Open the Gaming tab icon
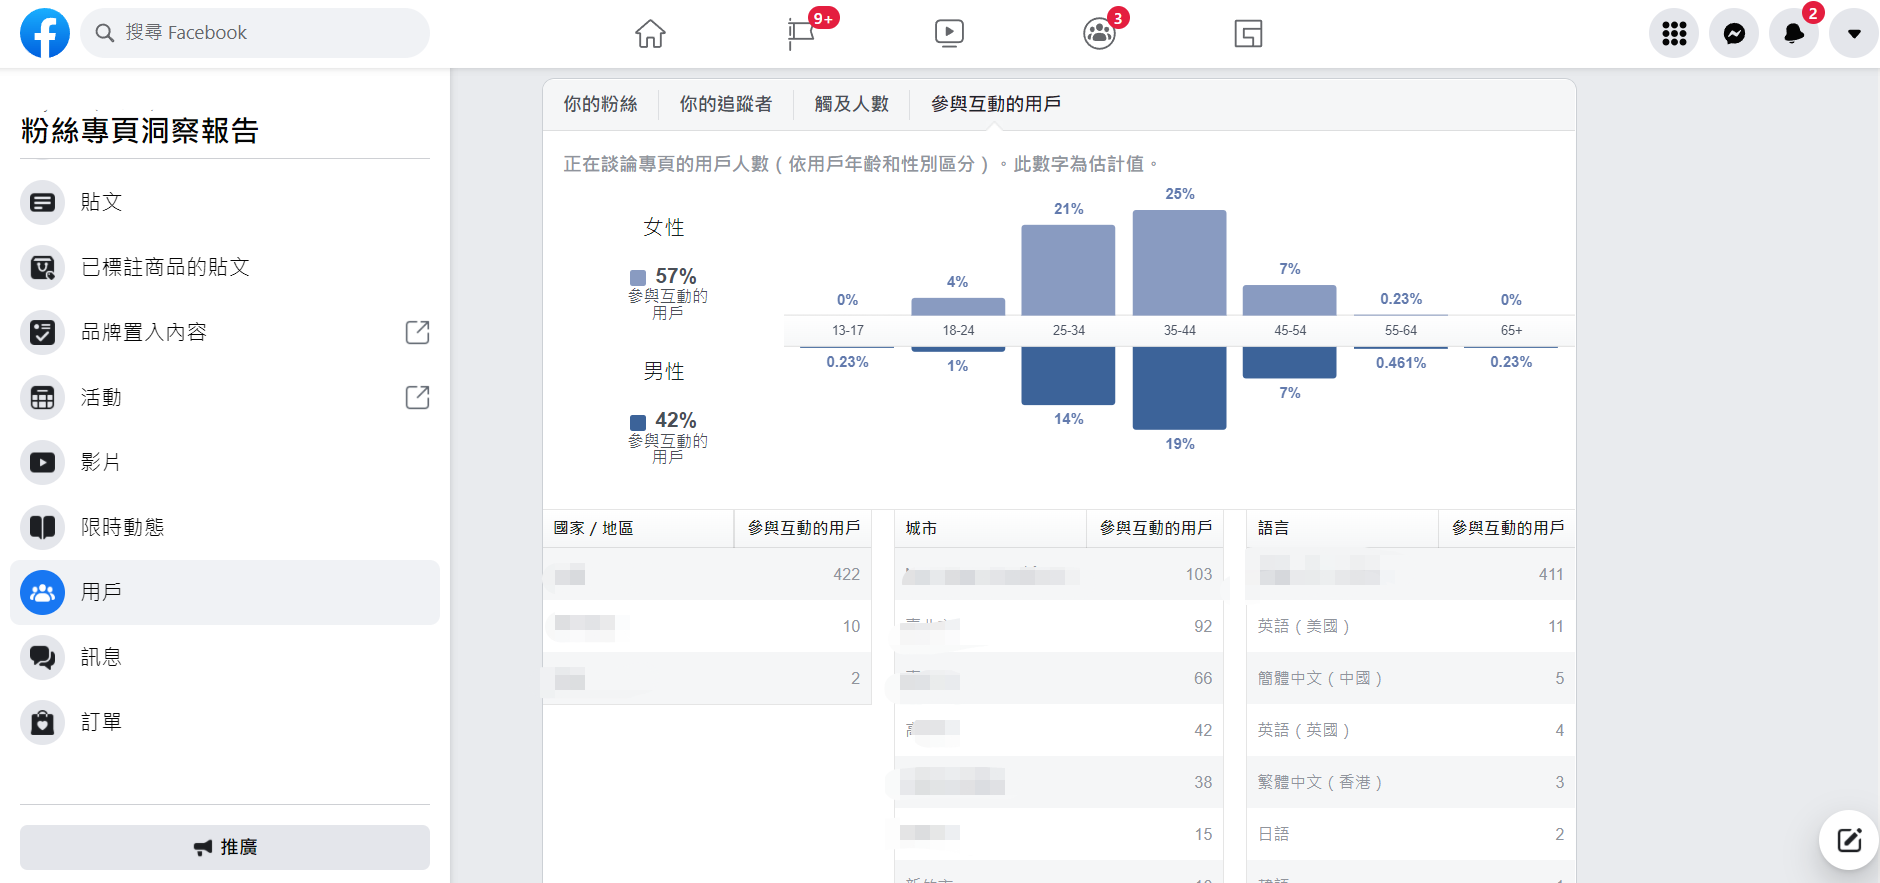The width and height of the screenshot is (1880, 883). pyautogui.click(x=1248, y=34)
